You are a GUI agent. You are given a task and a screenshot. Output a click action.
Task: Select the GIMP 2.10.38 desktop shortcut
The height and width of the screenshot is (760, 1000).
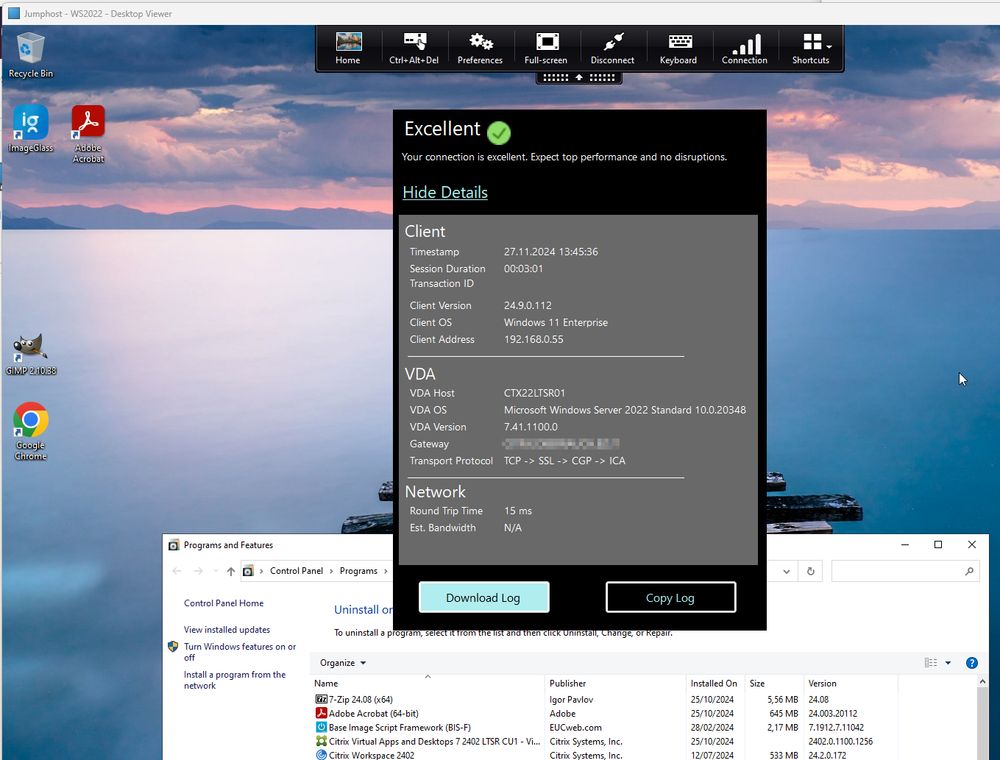pos(31,354)
